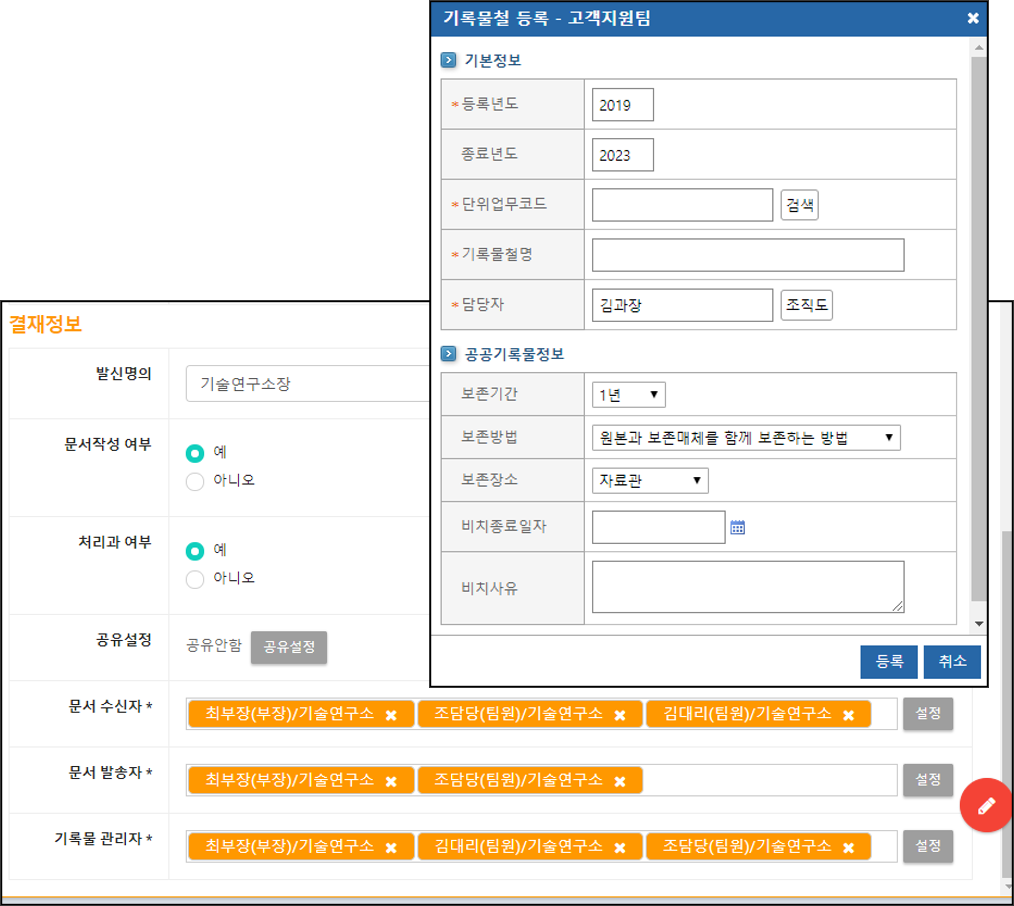Open the 보존기간 dropdown
Screen dimensions: 1014x906
point(628,395)
